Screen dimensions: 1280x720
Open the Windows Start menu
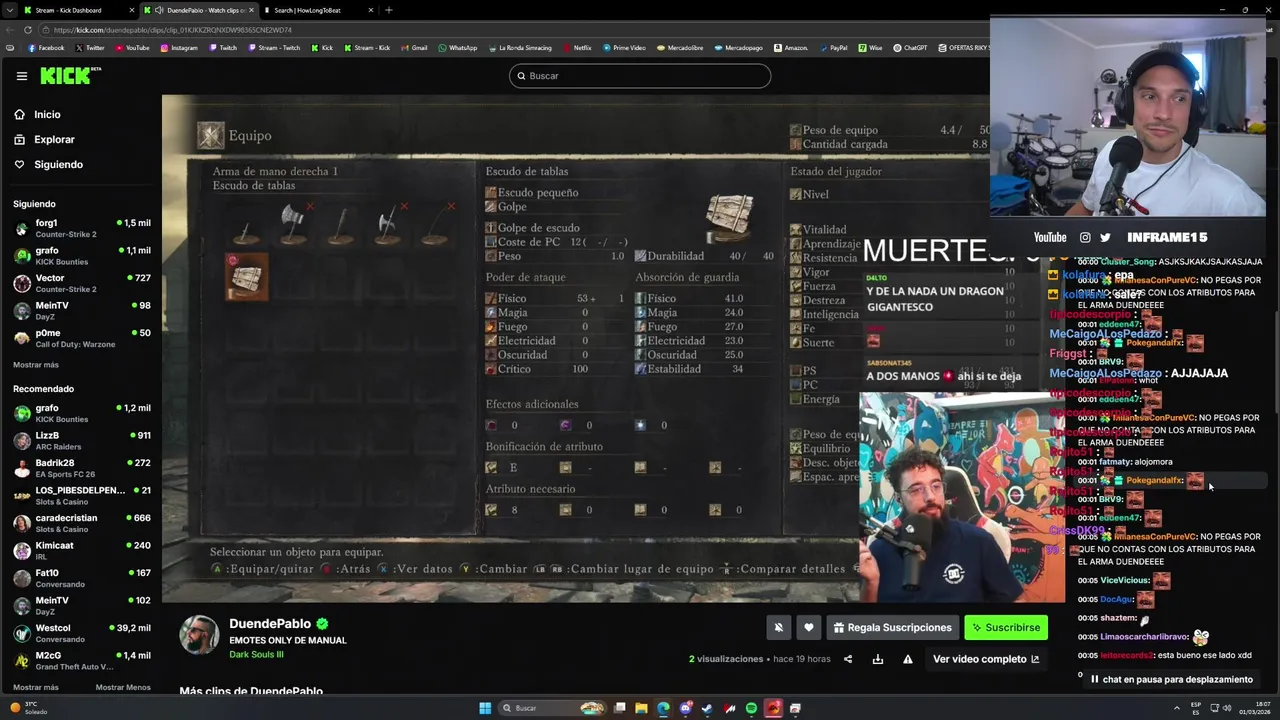click(485, 708)
